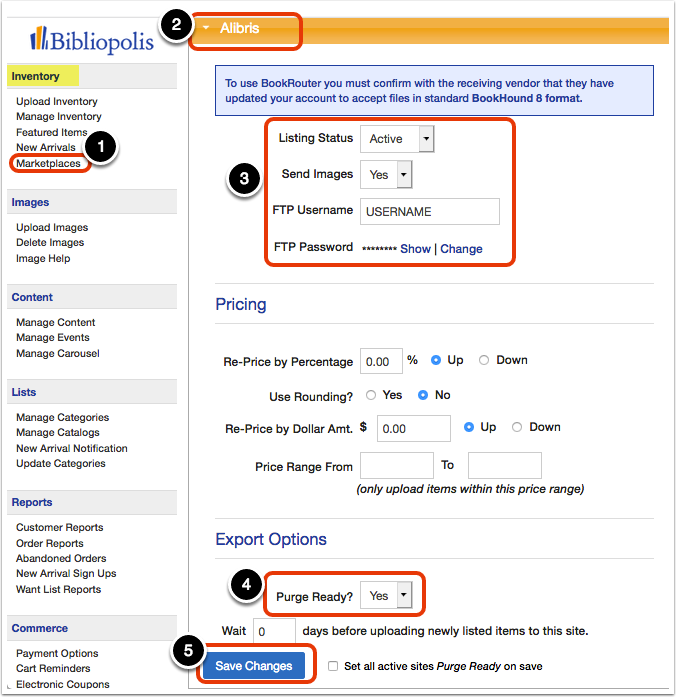Go to Upload Inventory
The width and height of the screenshot is (676, 697).
(x=57, y=101)
